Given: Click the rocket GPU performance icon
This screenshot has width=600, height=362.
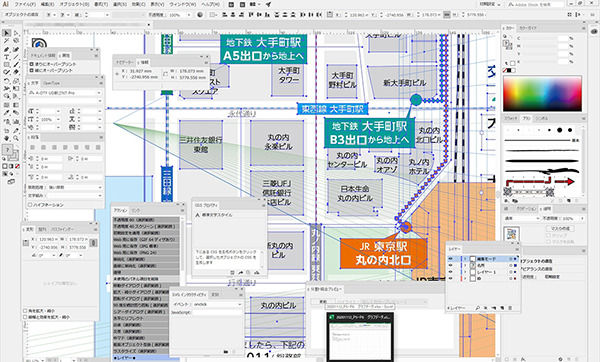Looking at the screenshot, I should 269,4.
